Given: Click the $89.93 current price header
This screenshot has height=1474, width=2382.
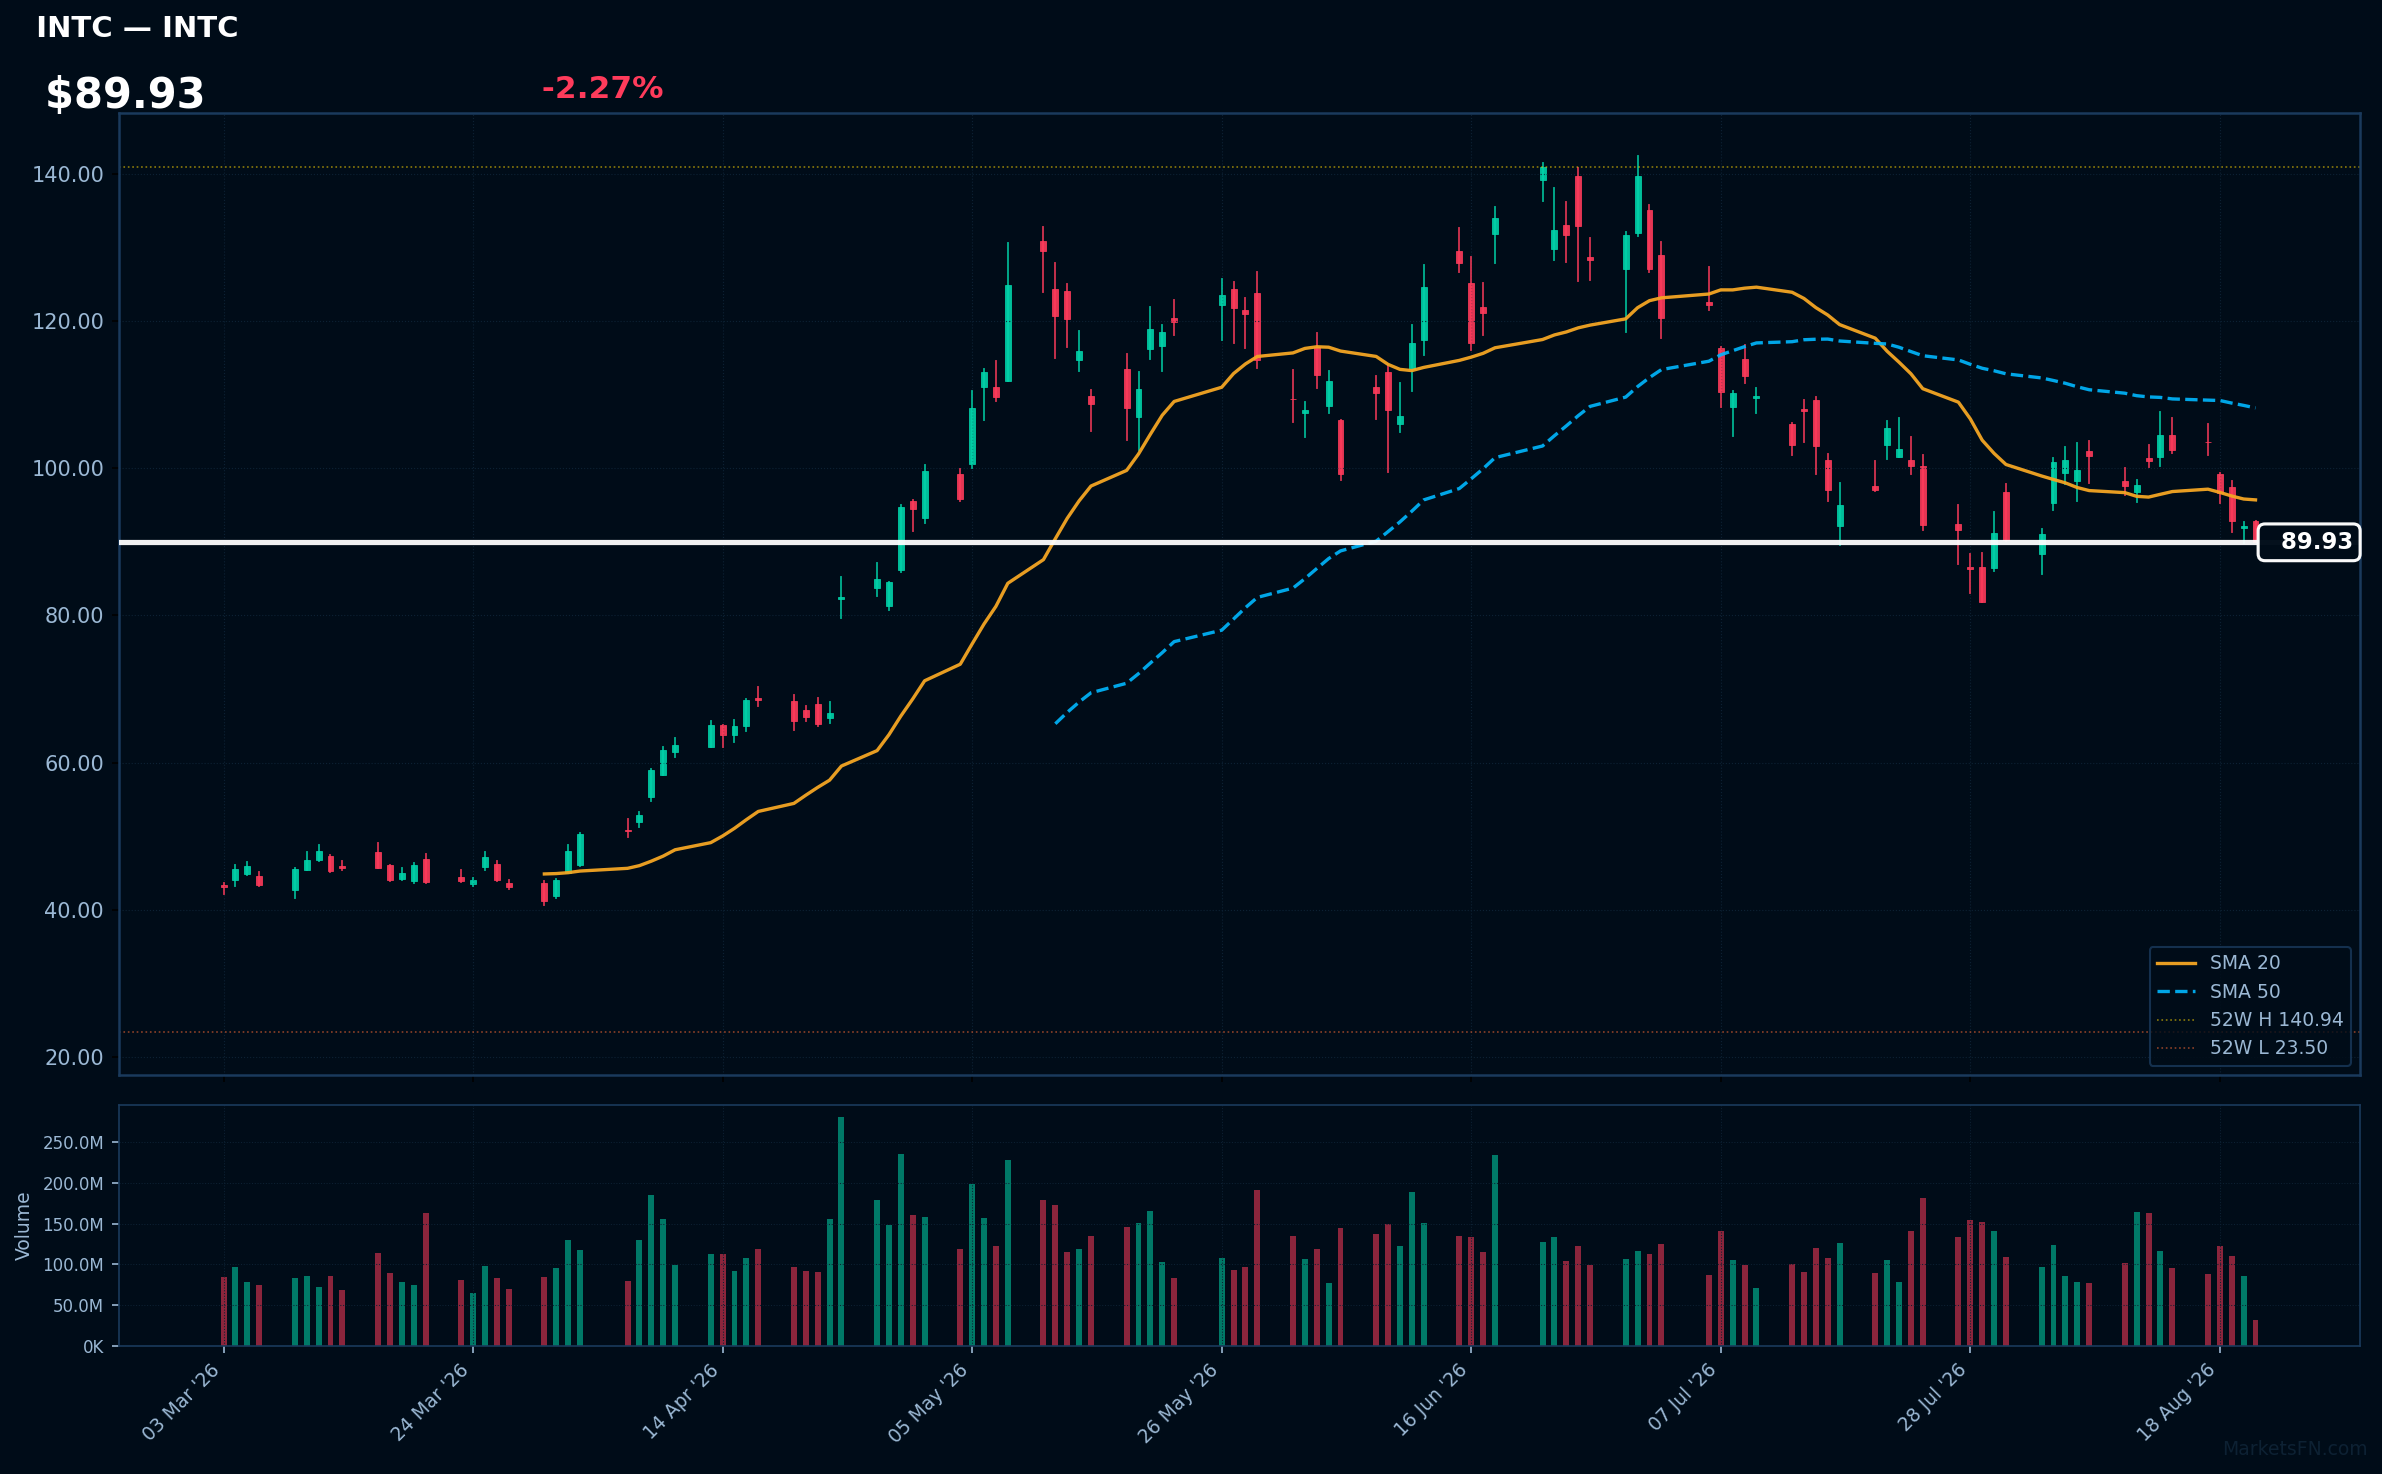Looking at the screenshot, I should pyautogui.click(x=125, y=94).
